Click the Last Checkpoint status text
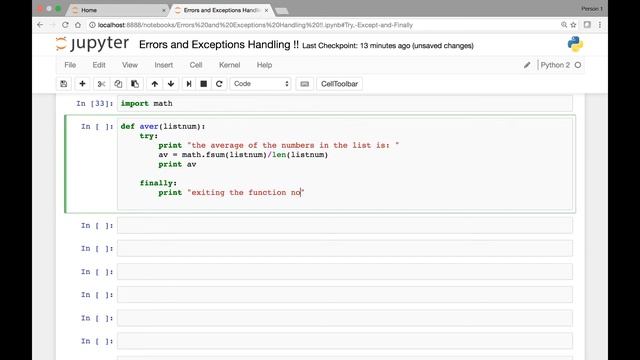This screenshot has height=360, width=640. [388, 46]
